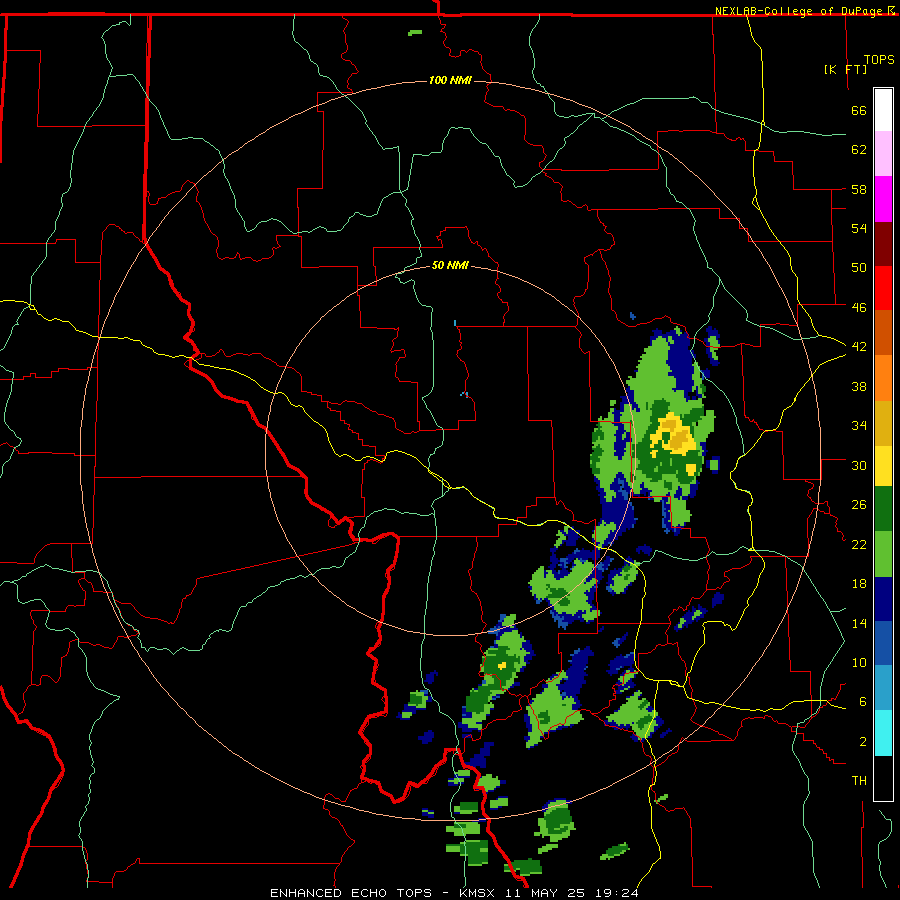900x900 pixels.
Task: Click the 100 NMI range ring label
Action: (x=450, y=80)
